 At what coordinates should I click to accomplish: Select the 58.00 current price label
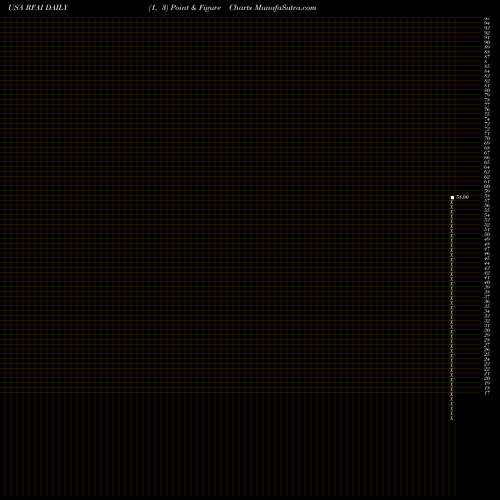point(462,197)
